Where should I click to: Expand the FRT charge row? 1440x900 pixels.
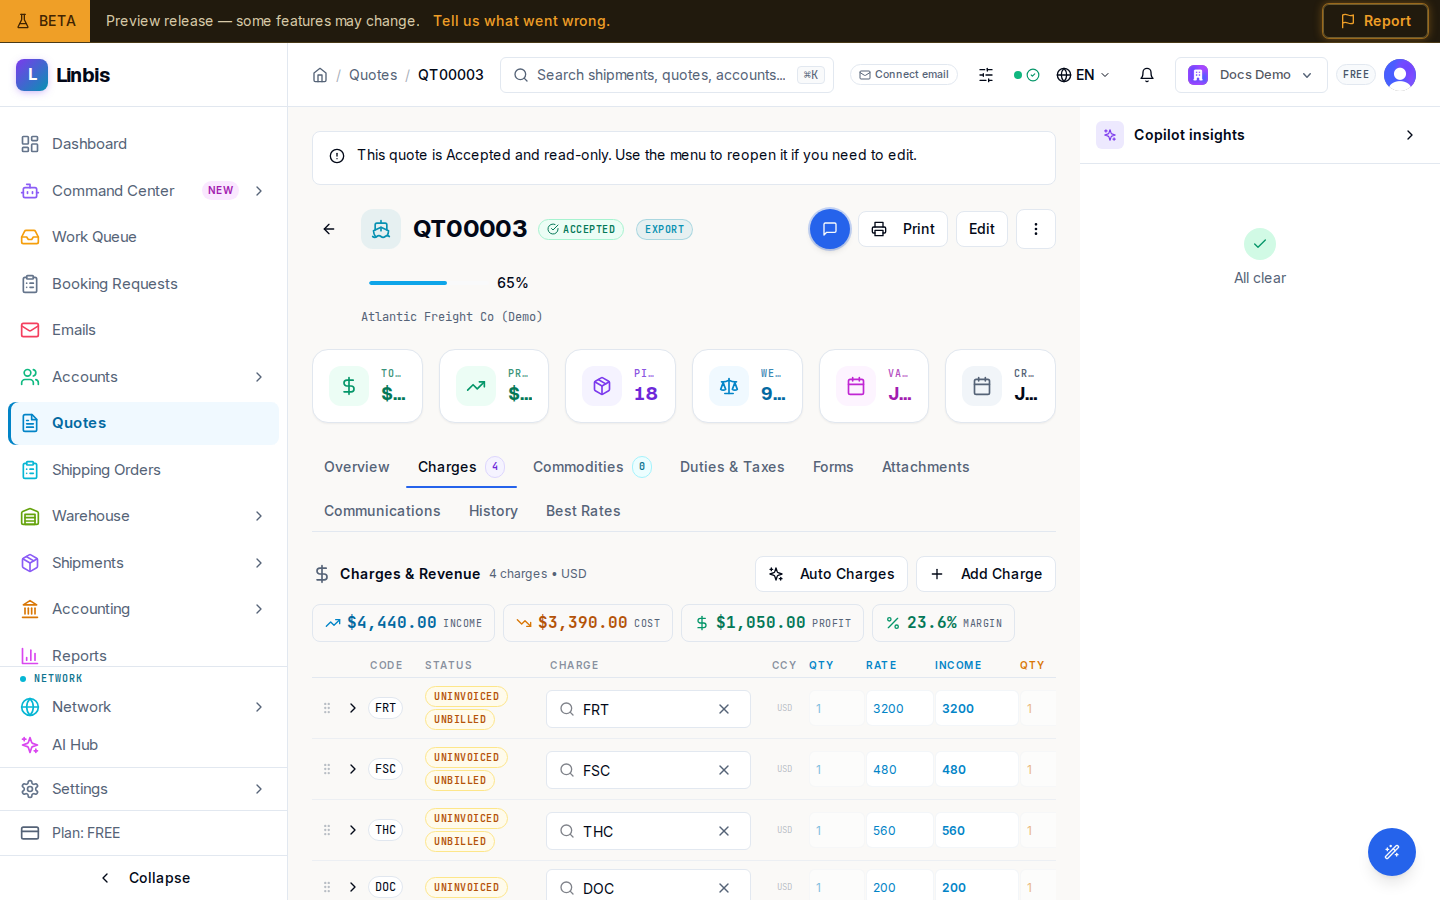pyautogui.click(x=353, y=708)
